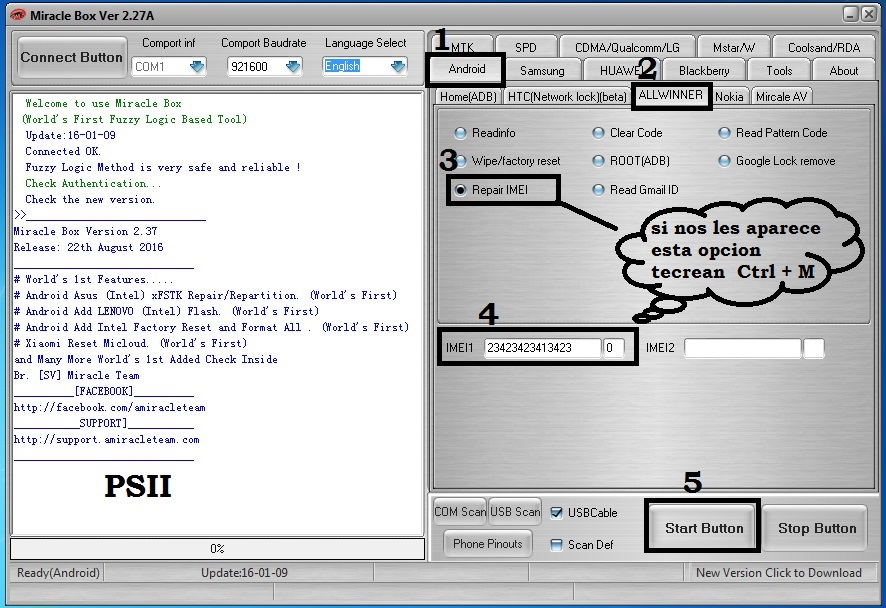Image resolution: width=886 pixels, height=608 pixels.
Task: Select the Readinfo radio button
Action: click(461, 133)
